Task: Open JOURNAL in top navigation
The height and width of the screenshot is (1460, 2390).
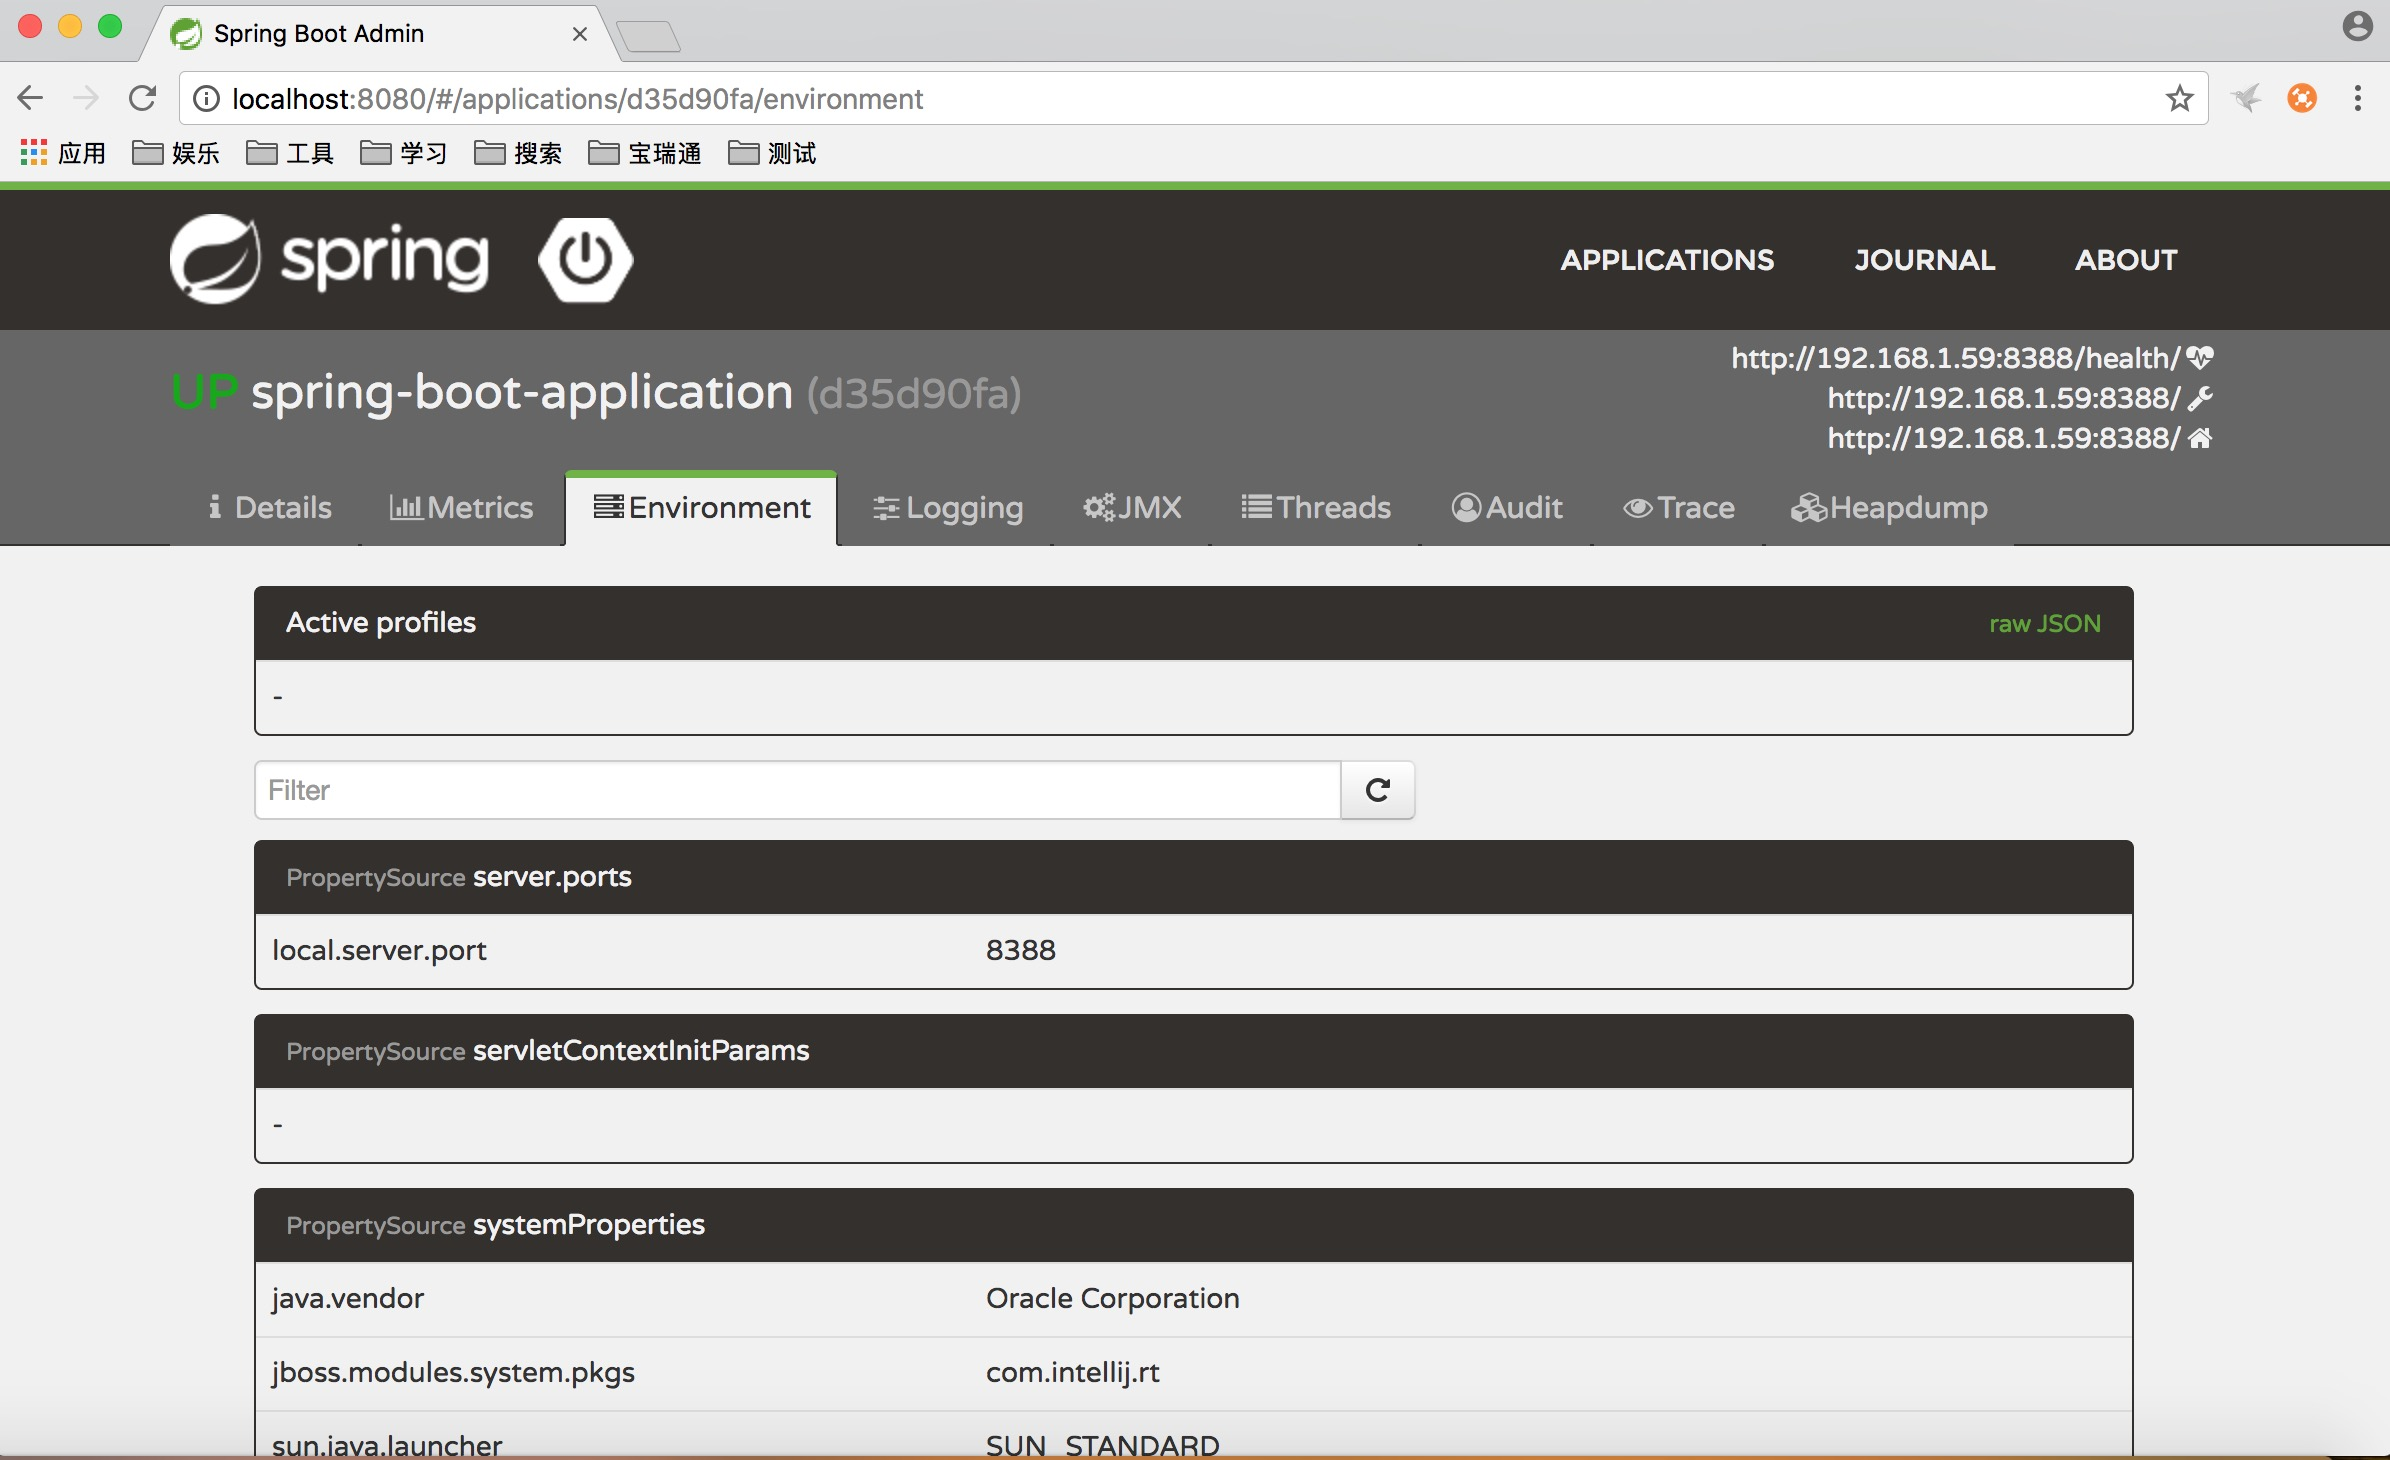Action: (1924, 260)
